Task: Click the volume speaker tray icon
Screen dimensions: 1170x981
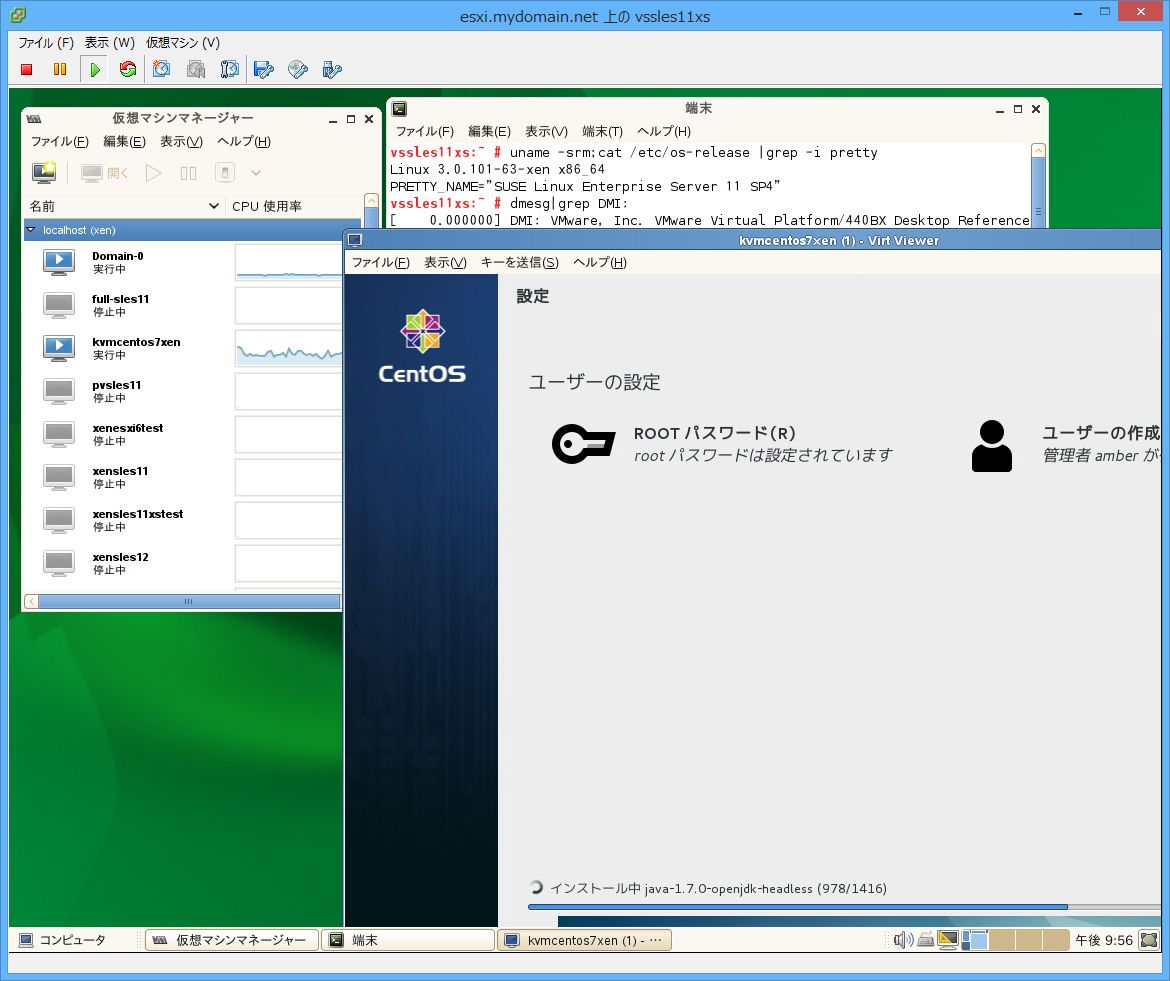Action: click(x=903, y=940)
